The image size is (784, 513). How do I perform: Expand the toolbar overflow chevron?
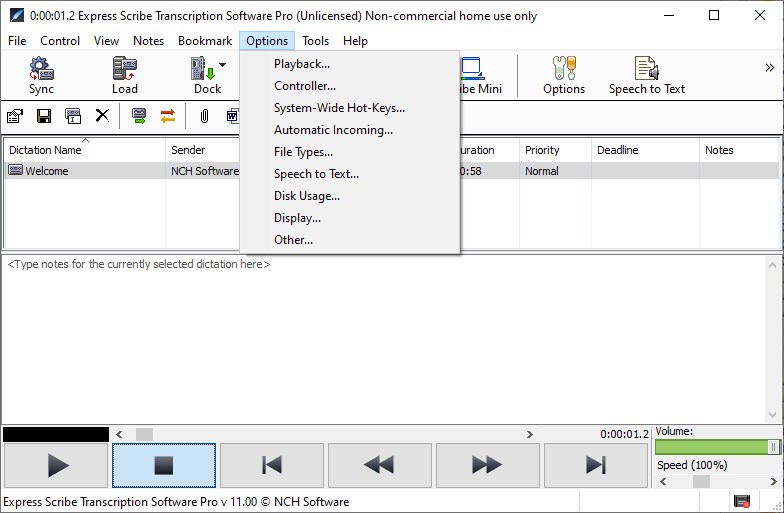click(x=770, y=68)
